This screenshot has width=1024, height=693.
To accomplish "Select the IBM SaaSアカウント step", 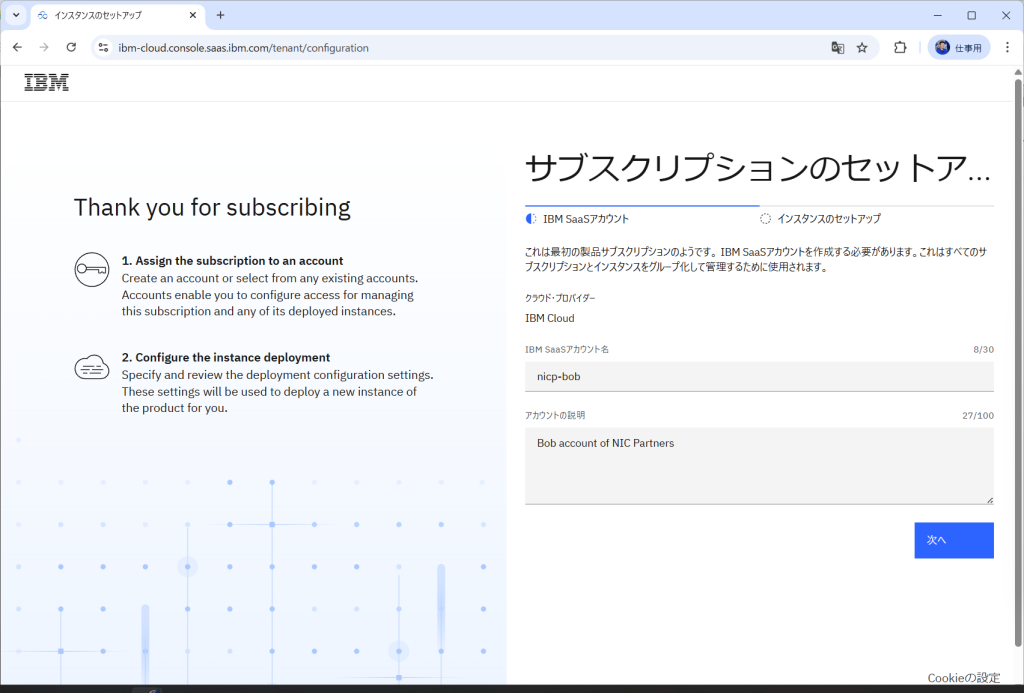I will click(x=577, y=219).
